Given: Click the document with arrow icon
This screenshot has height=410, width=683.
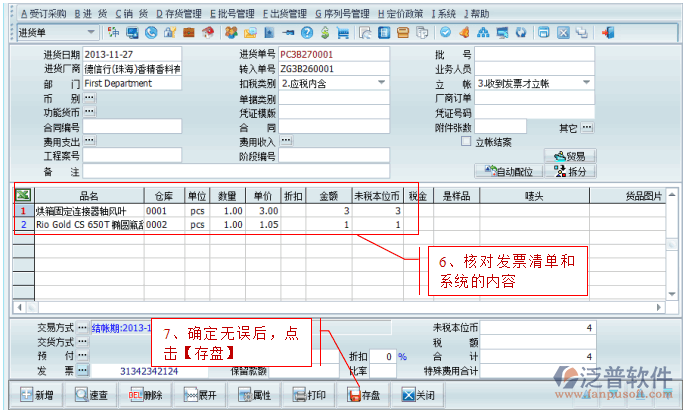Looking at the screenshot, I should [x=365, y=32].
